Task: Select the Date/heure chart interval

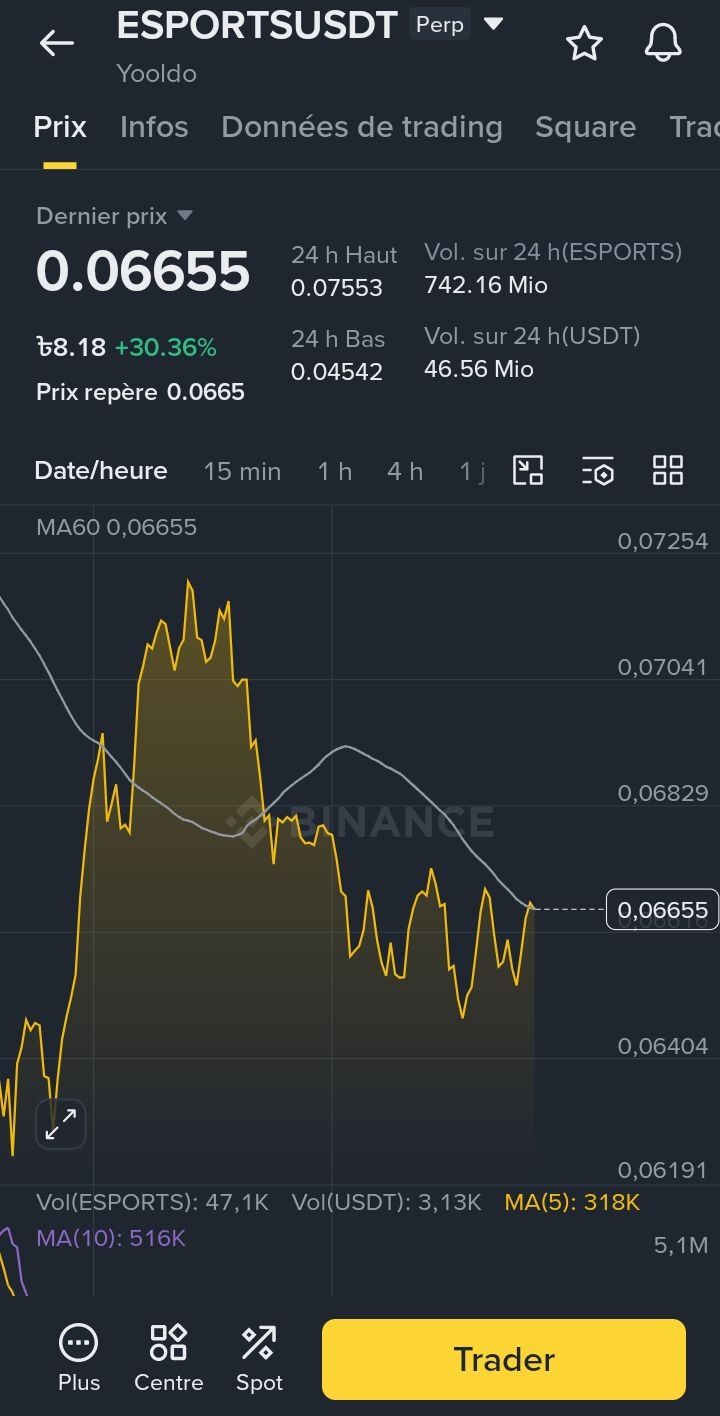Action: click(x=101, y=471)
